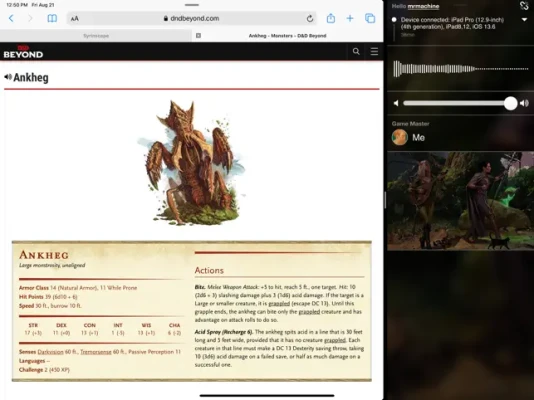Open the Ankheg monster artwork
This screenshot has height=400, width=534.
coord(191,163)
